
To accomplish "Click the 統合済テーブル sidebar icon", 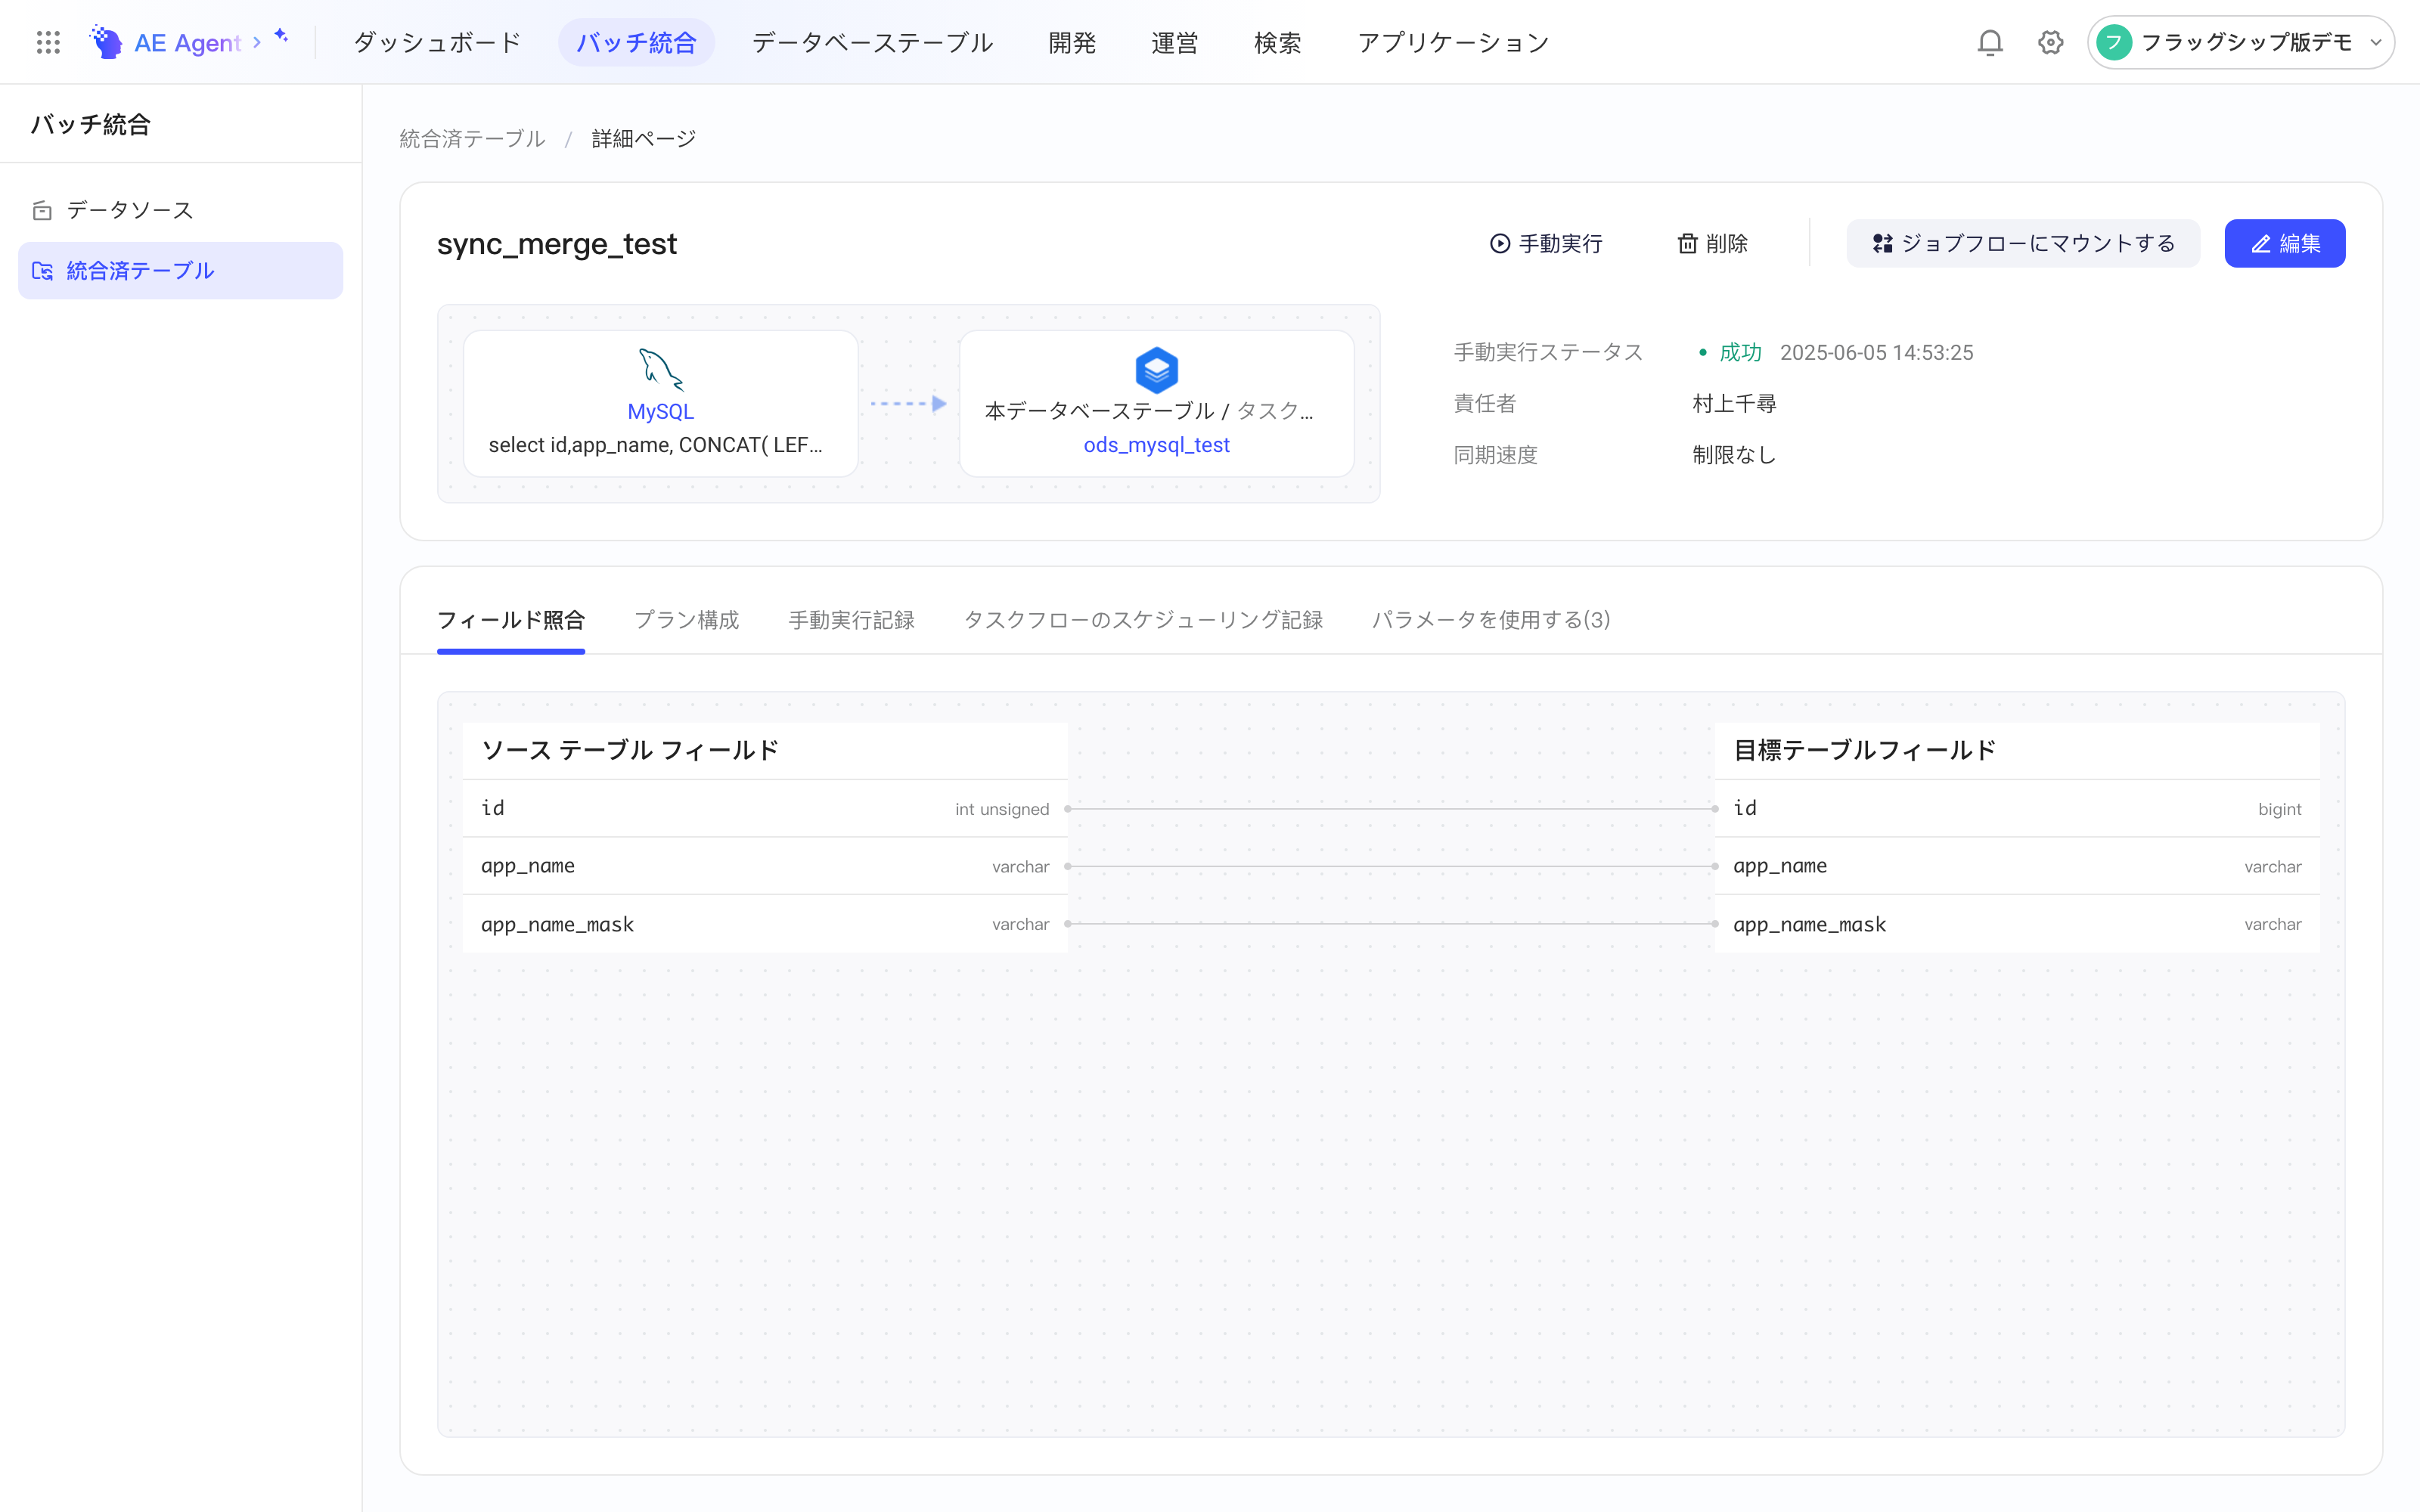I will tap(42, 271).
